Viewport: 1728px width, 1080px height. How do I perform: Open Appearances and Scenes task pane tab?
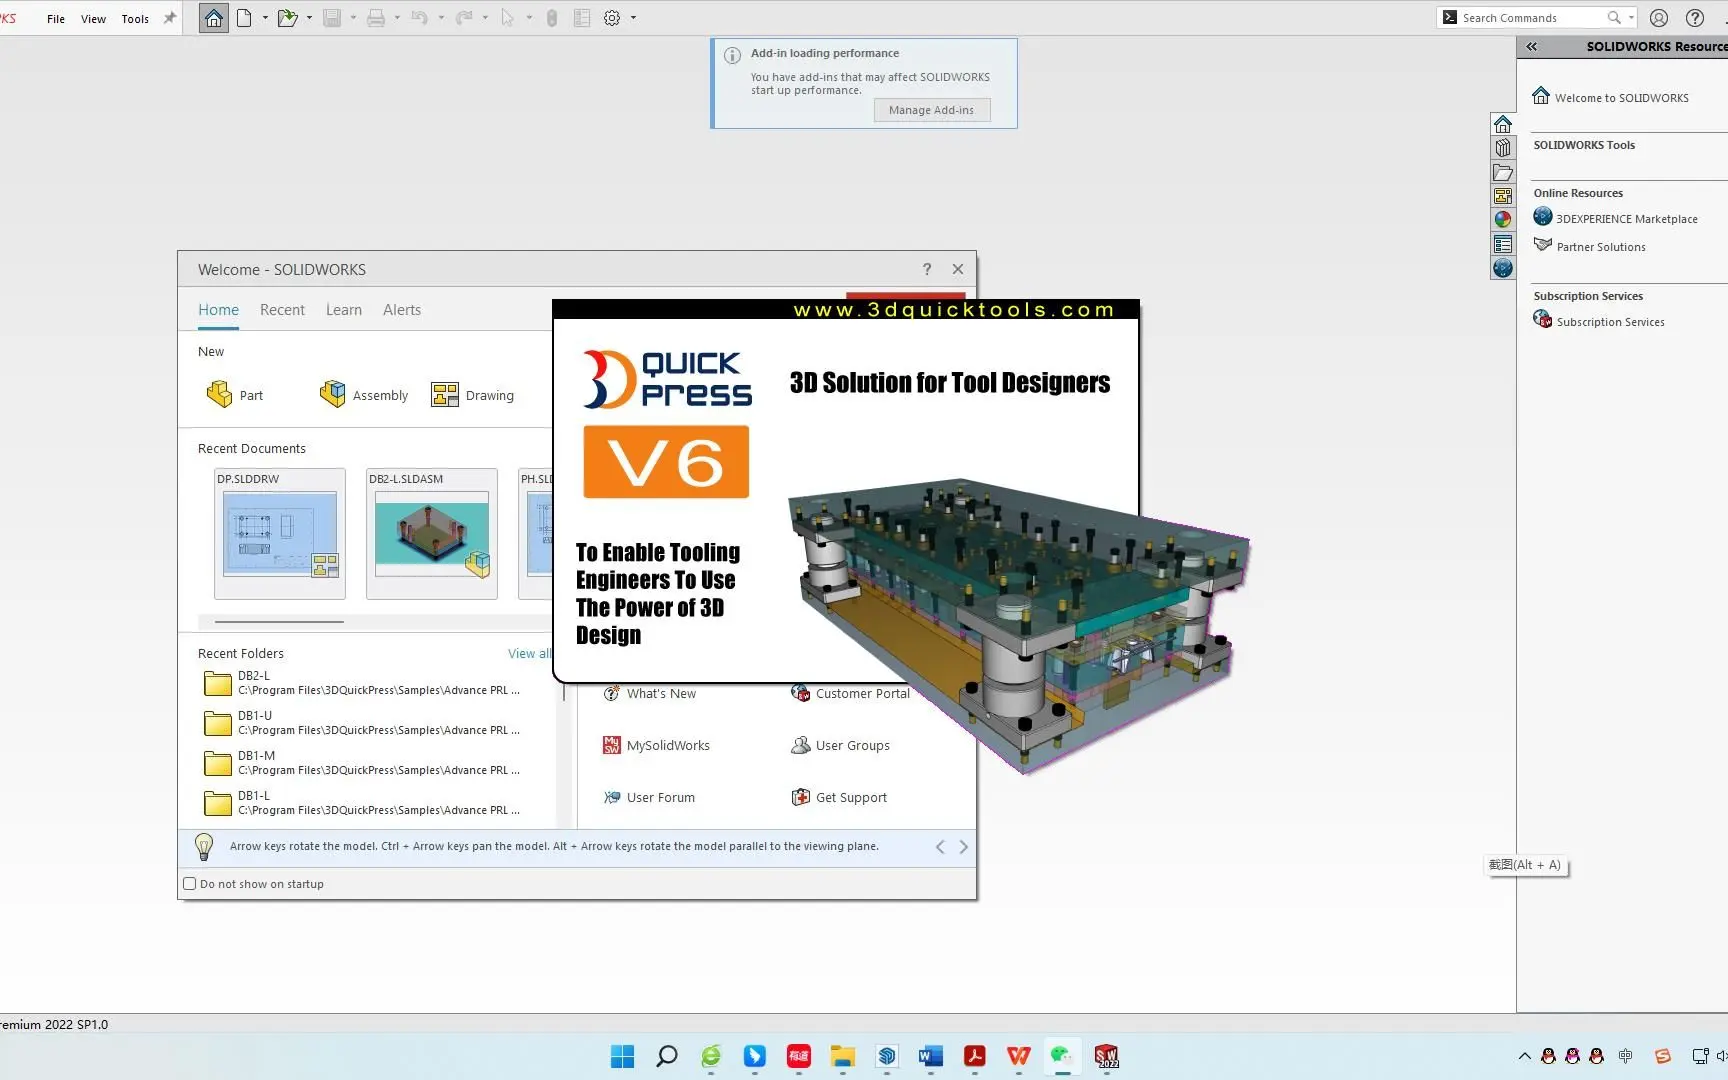1502,220
